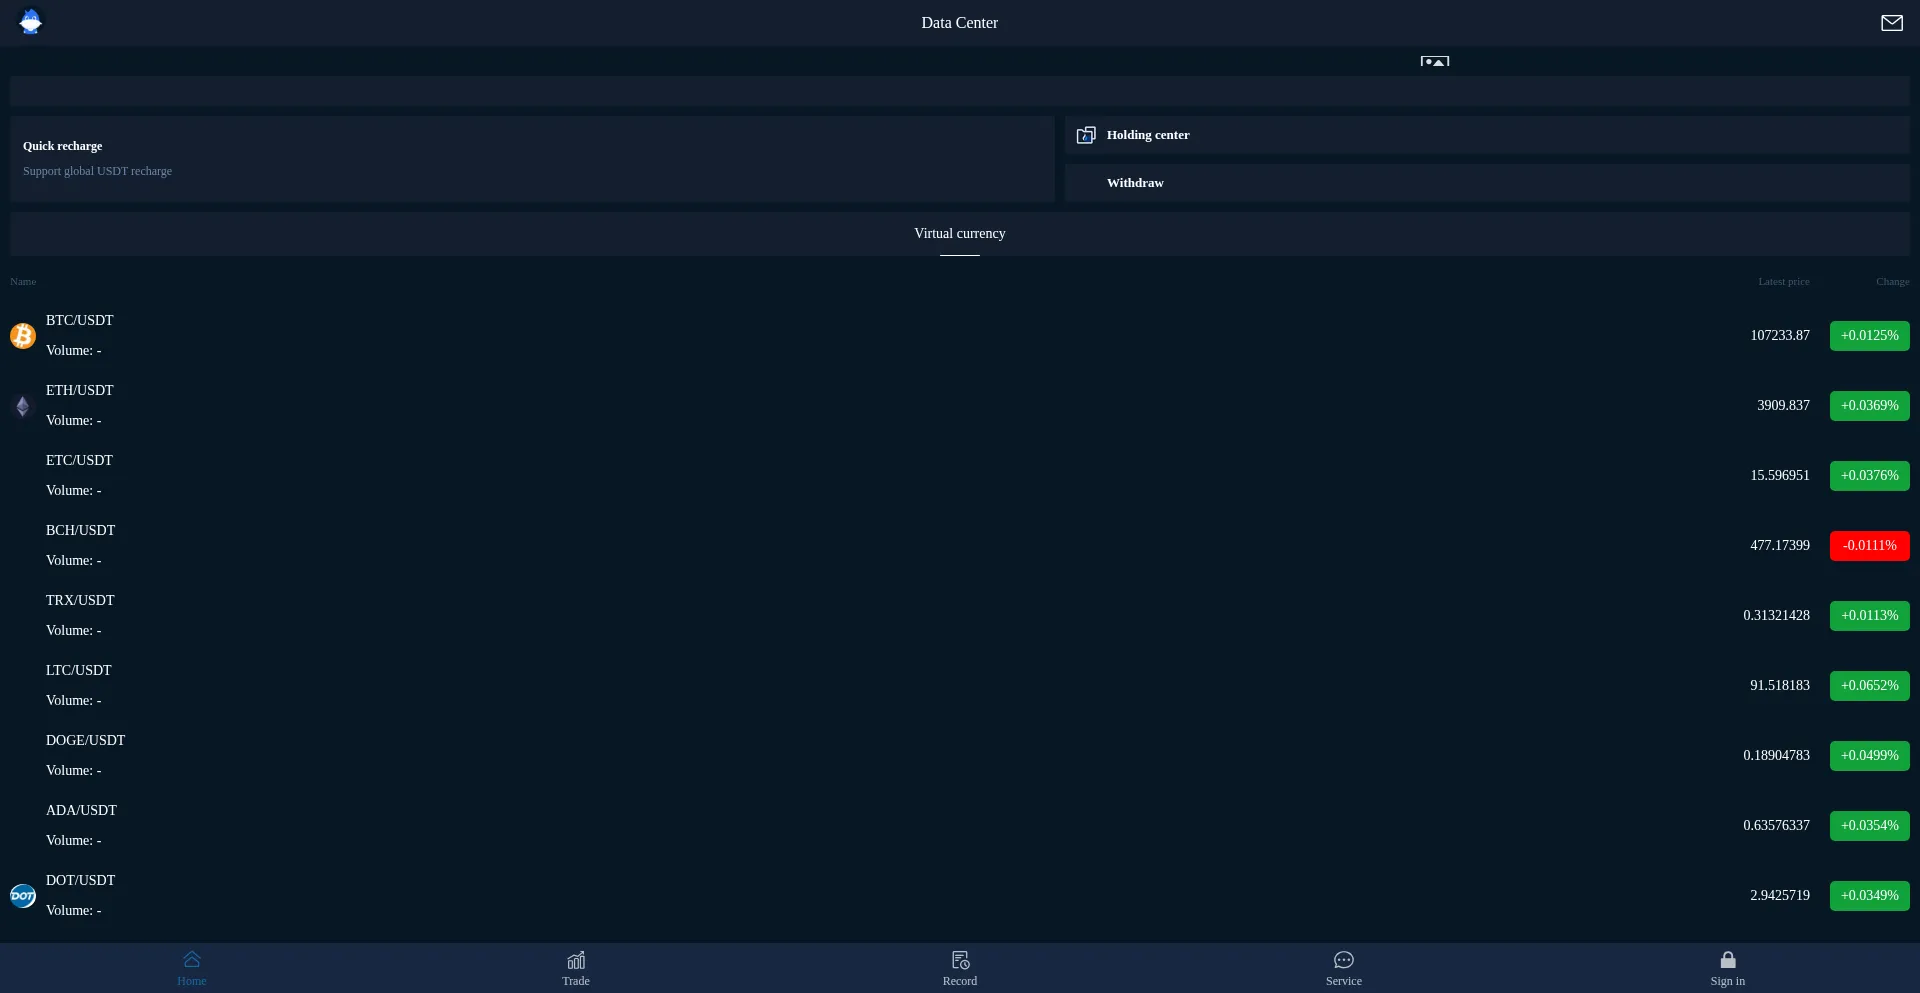Click the Bitcoin coin icon
Viewport: 1920px width, 993px height.
pyautogui.click(x=23, y=336)
